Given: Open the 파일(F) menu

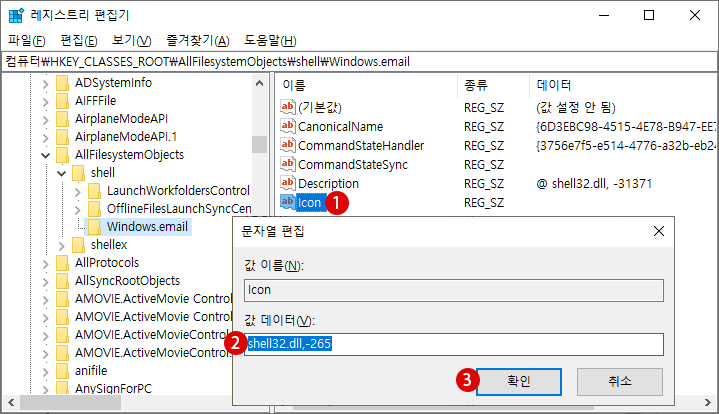Looking at the screenshot, I should point(27,41).
